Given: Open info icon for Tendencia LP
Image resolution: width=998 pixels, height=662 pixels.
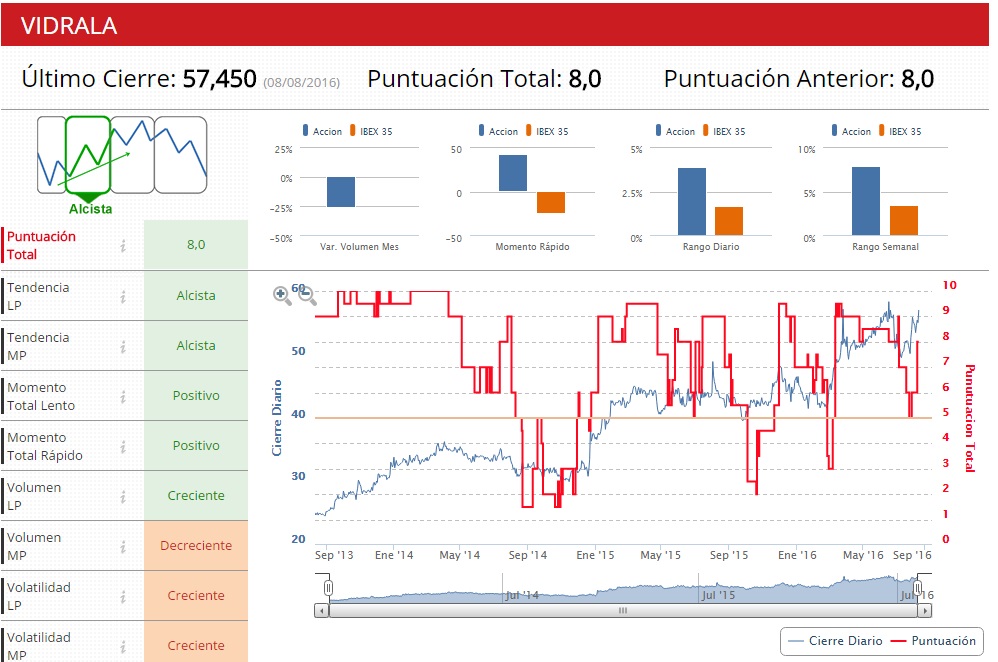Looking at the screenshot, I should tap(123, 296).
